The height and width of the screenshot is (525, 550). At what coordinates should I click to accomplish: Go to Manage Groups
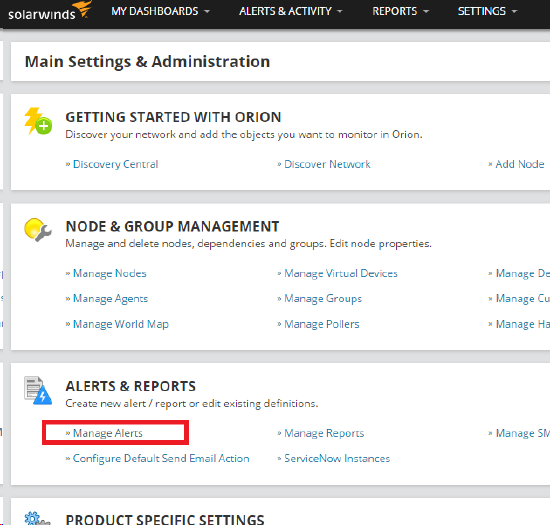(x=323, y=299)
